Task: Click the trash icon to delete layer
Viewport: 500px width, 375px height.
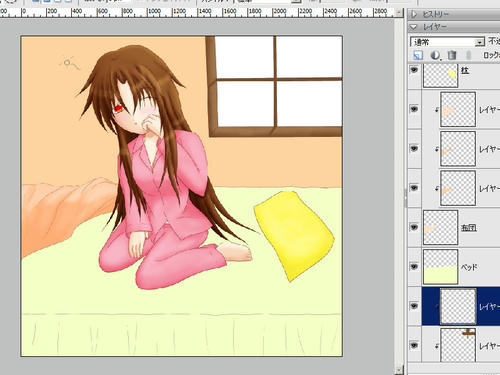Action: 452,55
